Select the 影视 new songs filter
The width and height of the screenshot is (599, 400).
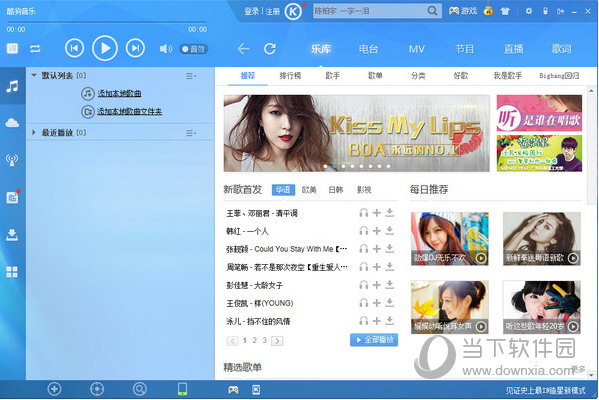point(364,189)
